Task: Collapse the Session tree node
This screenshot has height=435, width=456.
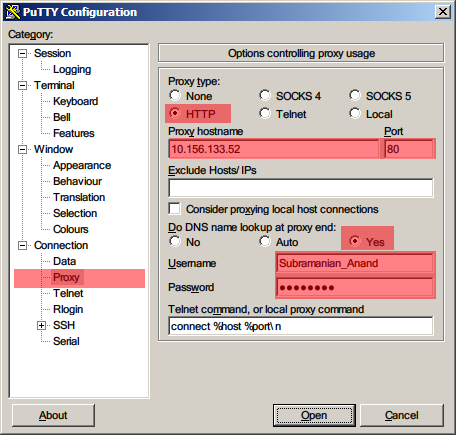Action: click(22, 53)
